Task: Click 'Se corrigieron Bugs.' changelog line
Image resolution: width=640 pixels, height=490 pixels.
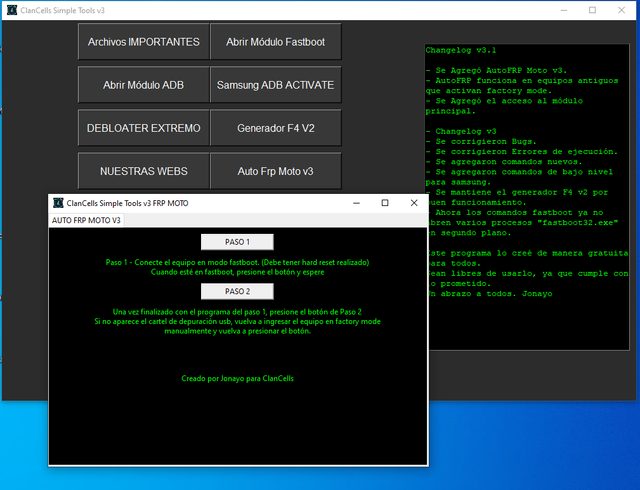Action: coord(481,141)
